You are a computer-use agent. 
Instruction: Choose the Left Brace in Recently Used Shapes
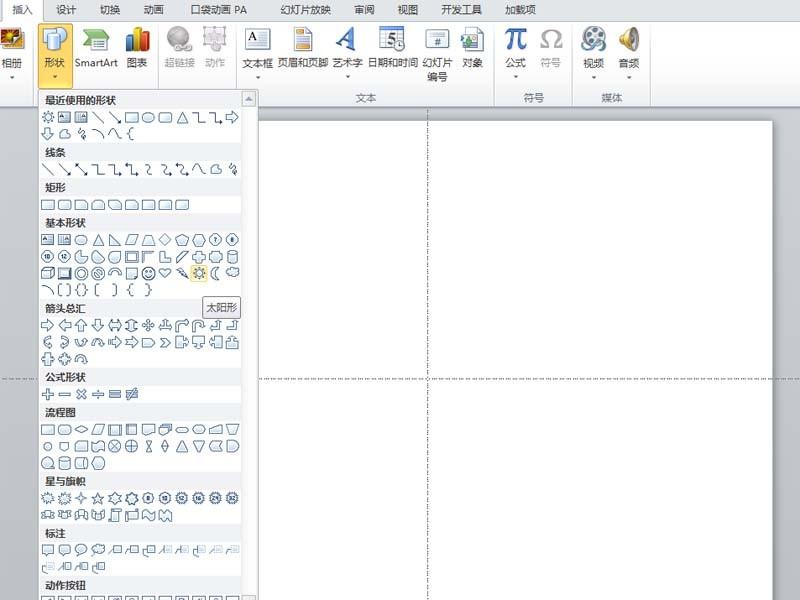click(x=131, y=134)
